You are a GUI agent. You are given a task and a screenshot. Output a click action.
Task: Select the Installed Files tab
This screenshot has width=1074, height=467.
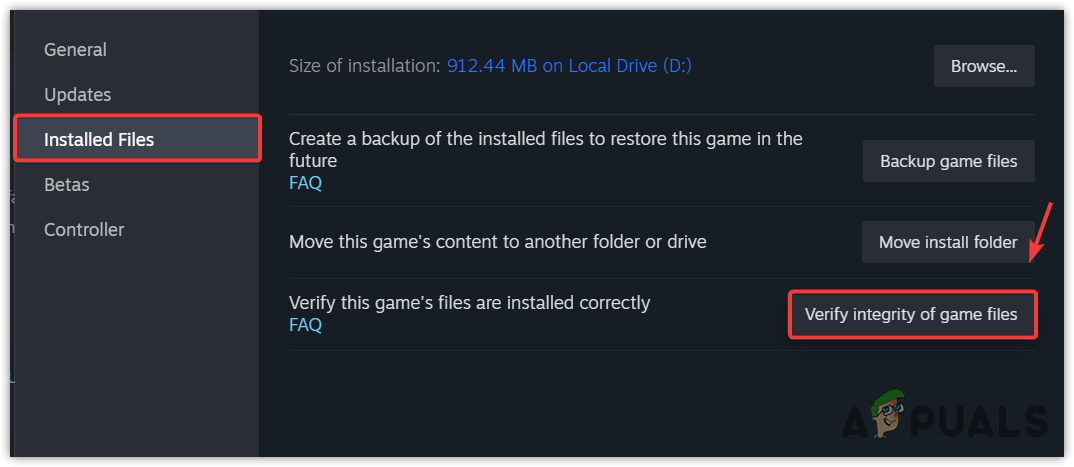click(x=99, y=140)
